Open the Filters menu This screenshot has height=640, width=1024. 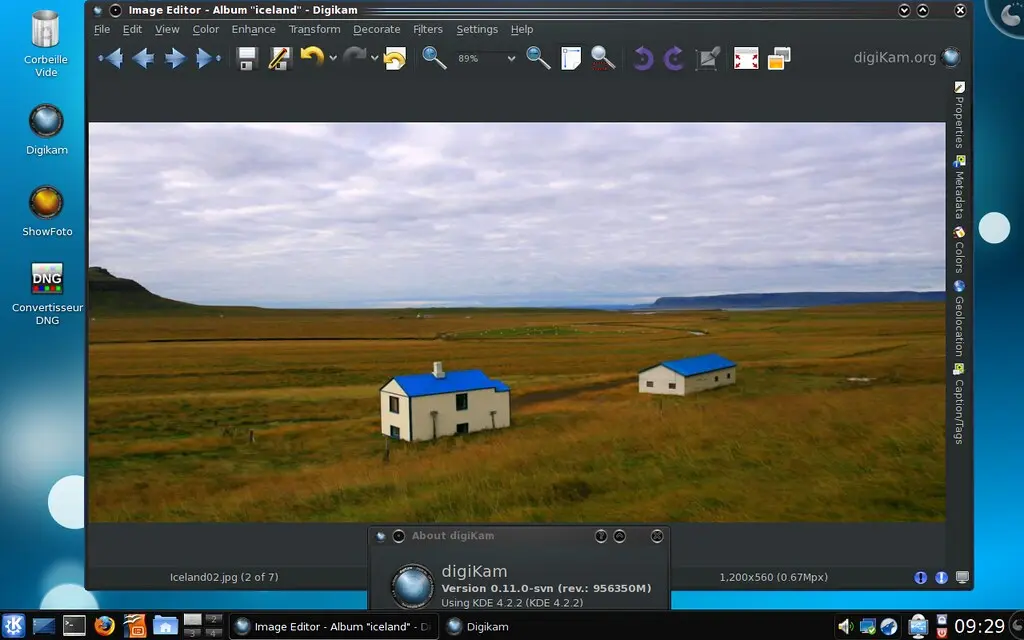point(428,30)
